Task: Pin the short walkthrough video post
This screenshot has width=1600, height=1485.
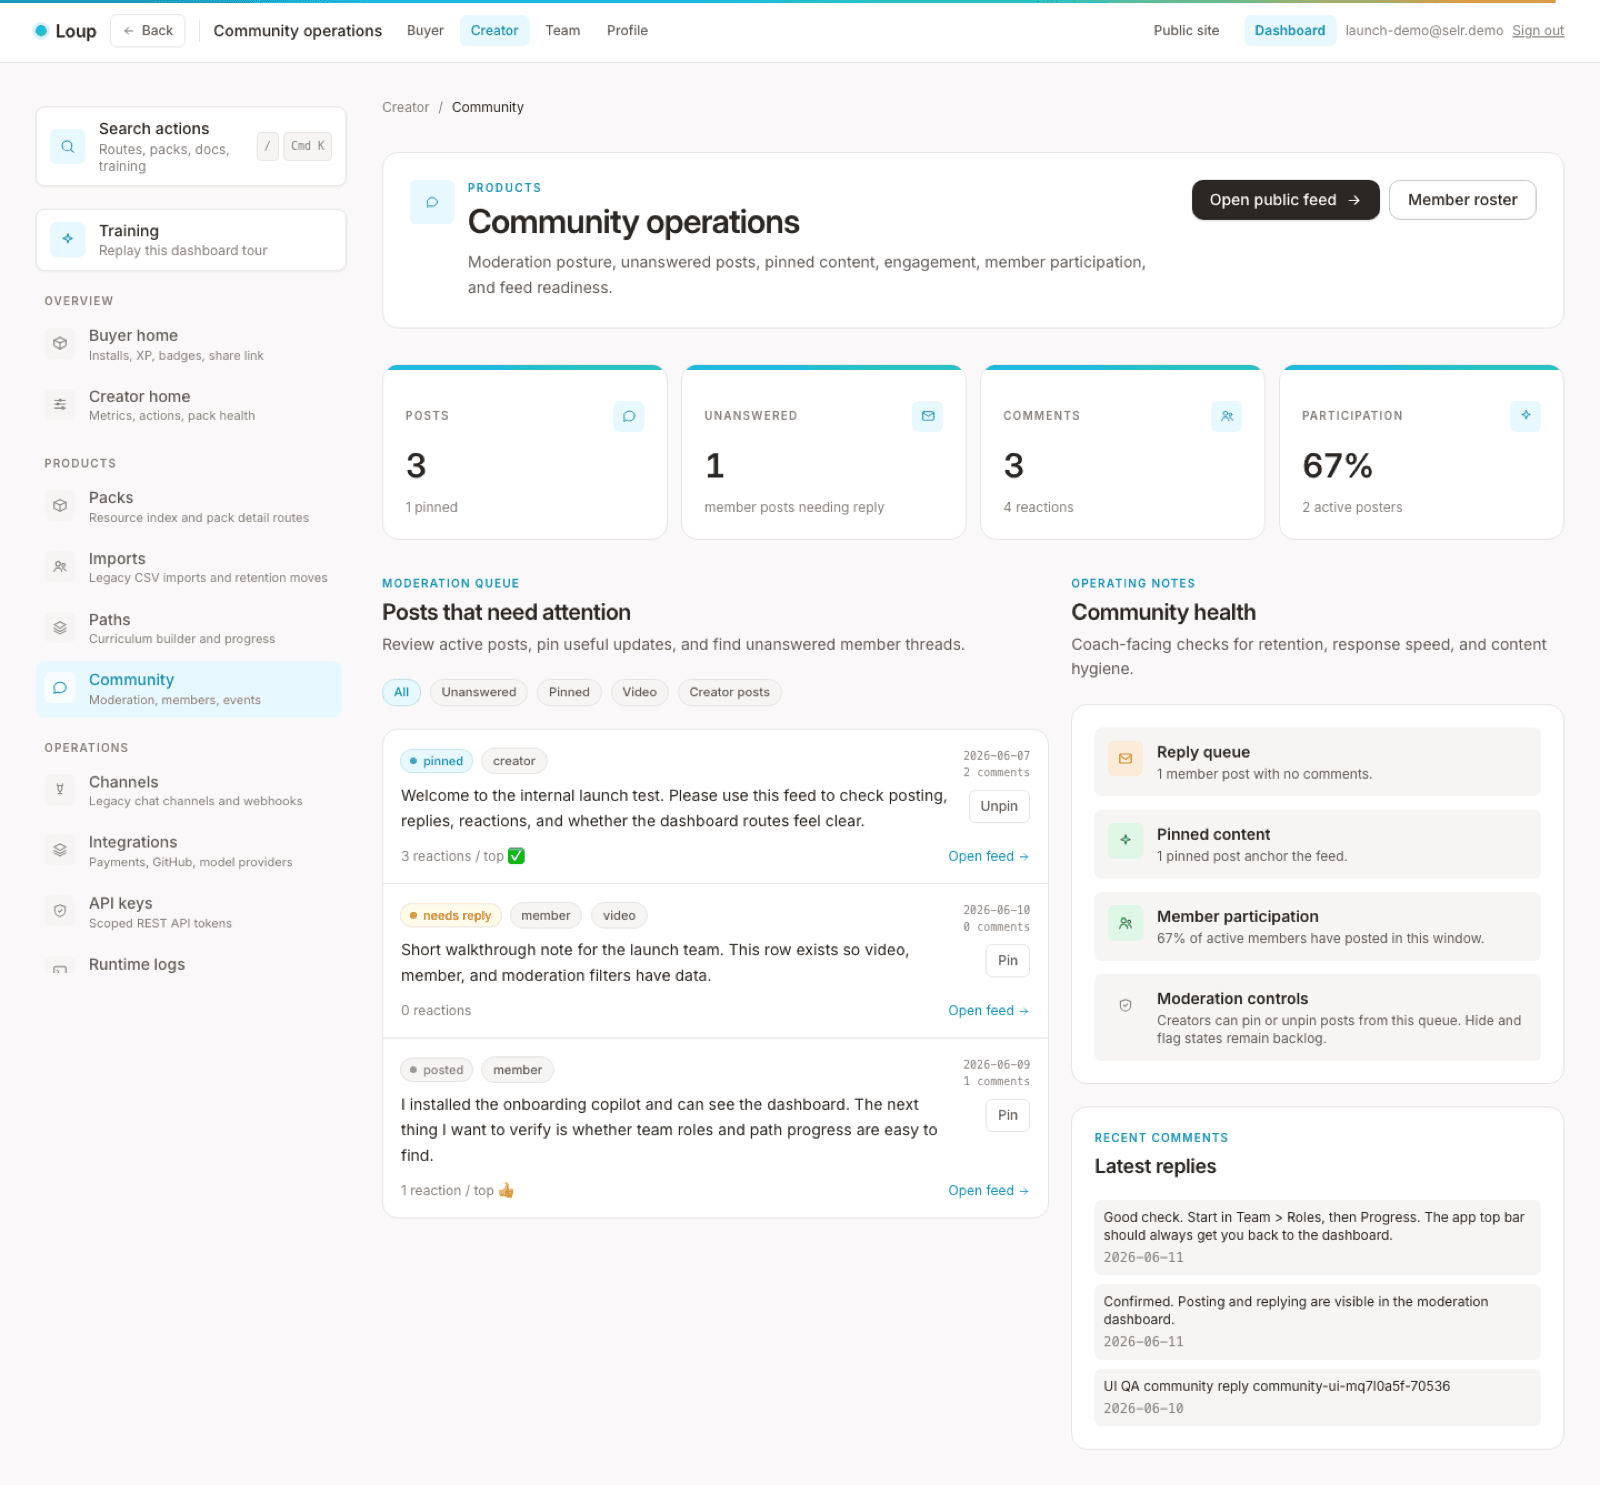Action: (1008, 961)
